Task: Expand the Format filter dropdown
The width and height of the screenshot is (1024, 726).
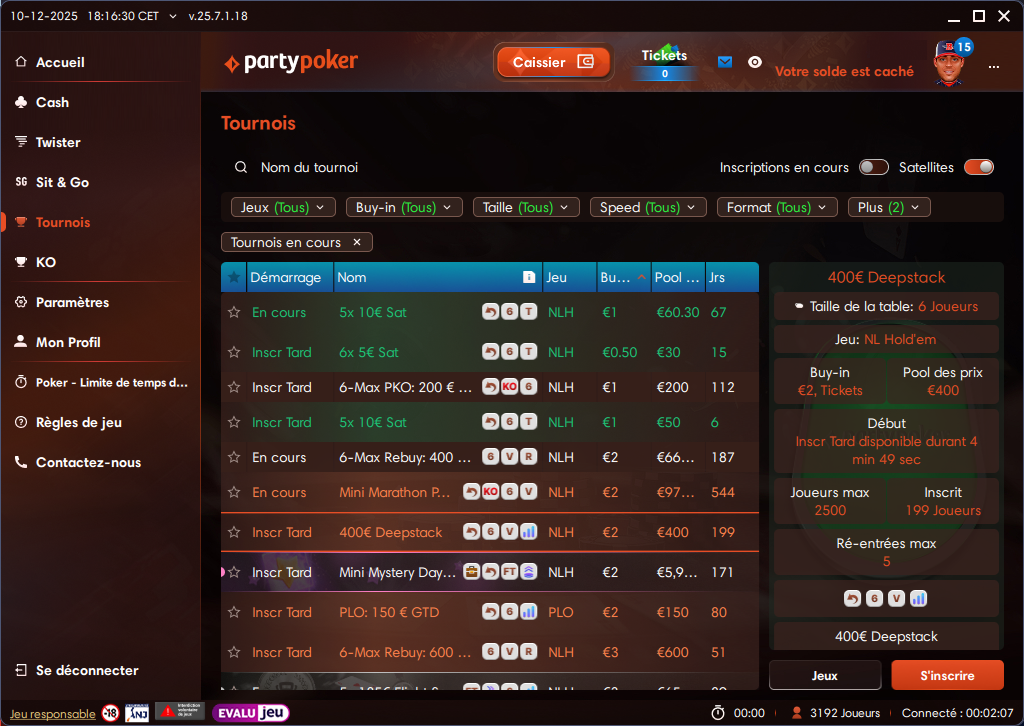Action: 777,207
